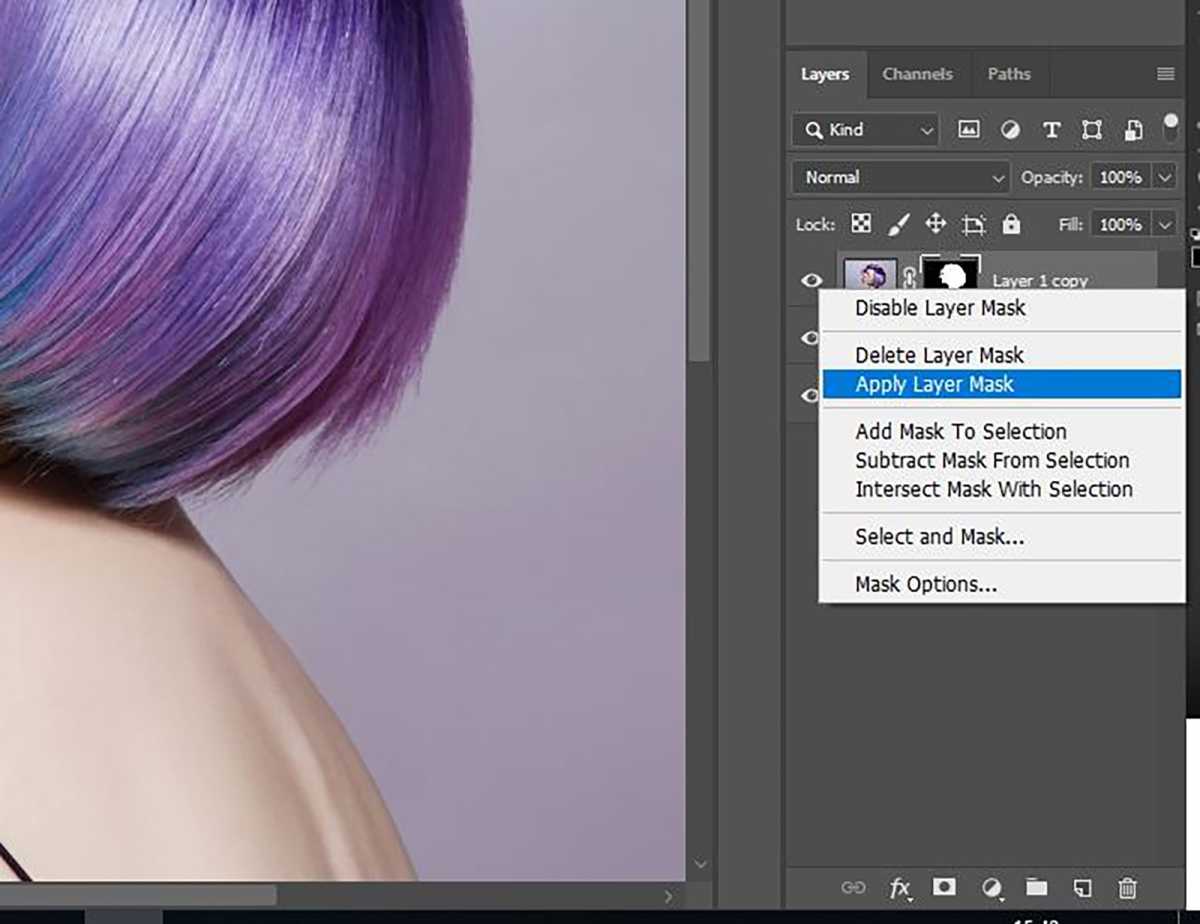Image resolution: width=1200 pixels, height=924 pixels.
Task: Hide Layer 1 copy visibility
Action: pos(812,281)
